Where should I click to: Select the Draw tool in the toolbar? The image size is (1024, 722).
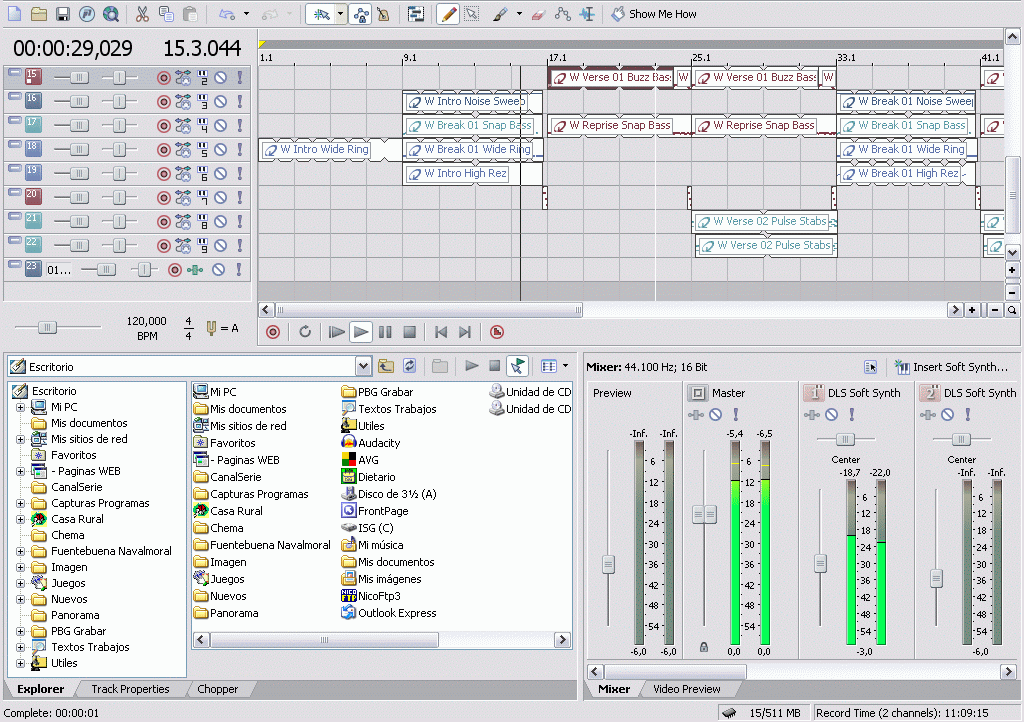[447, 13]
